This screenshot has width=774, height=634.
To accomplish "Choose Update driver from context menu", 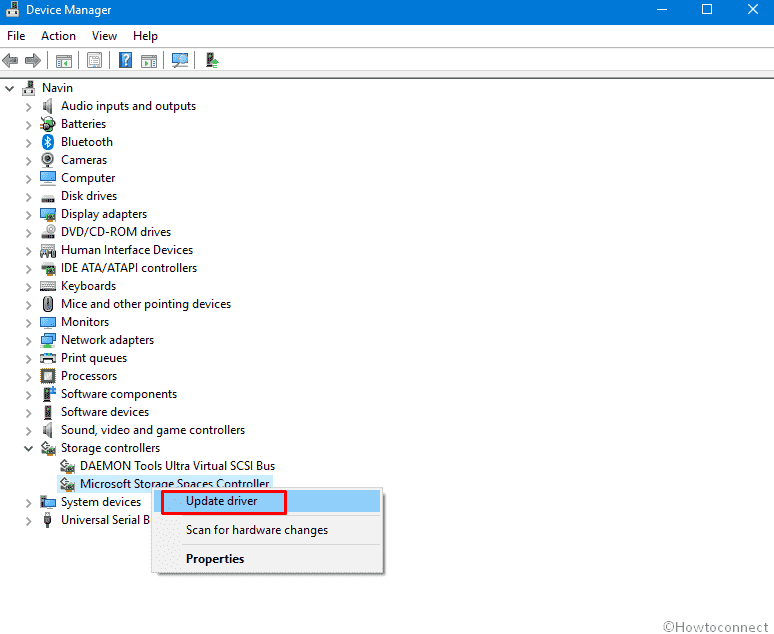I will pyautogui.click(x=267, y=502).
